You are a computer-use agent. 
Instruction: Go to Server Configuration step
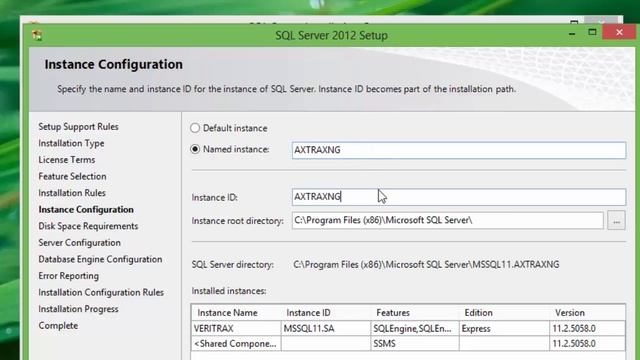point(80,243)
